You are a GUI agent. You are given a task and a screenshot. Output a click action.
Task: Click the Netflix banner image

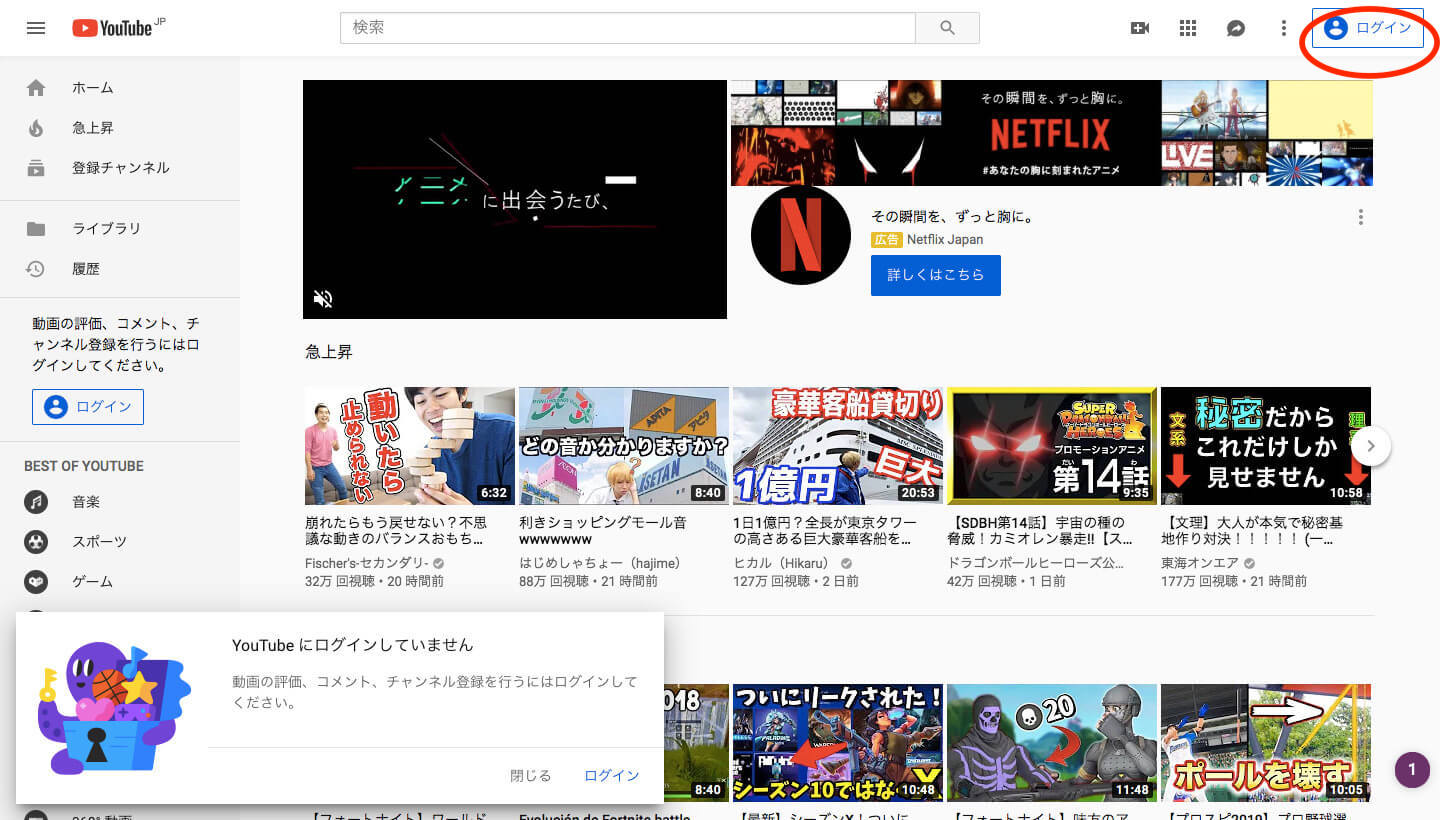coord(1052,133)
